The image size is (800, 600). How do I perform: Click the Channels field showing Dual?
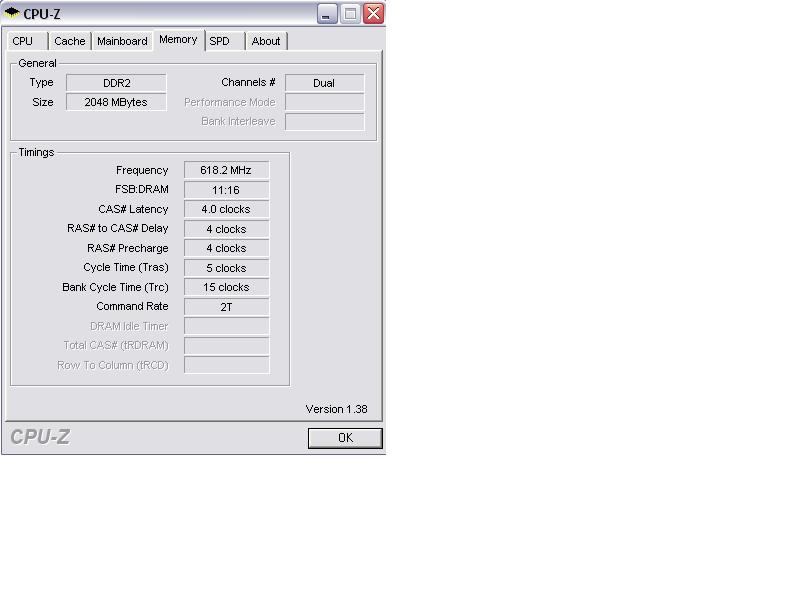(324, 83)
